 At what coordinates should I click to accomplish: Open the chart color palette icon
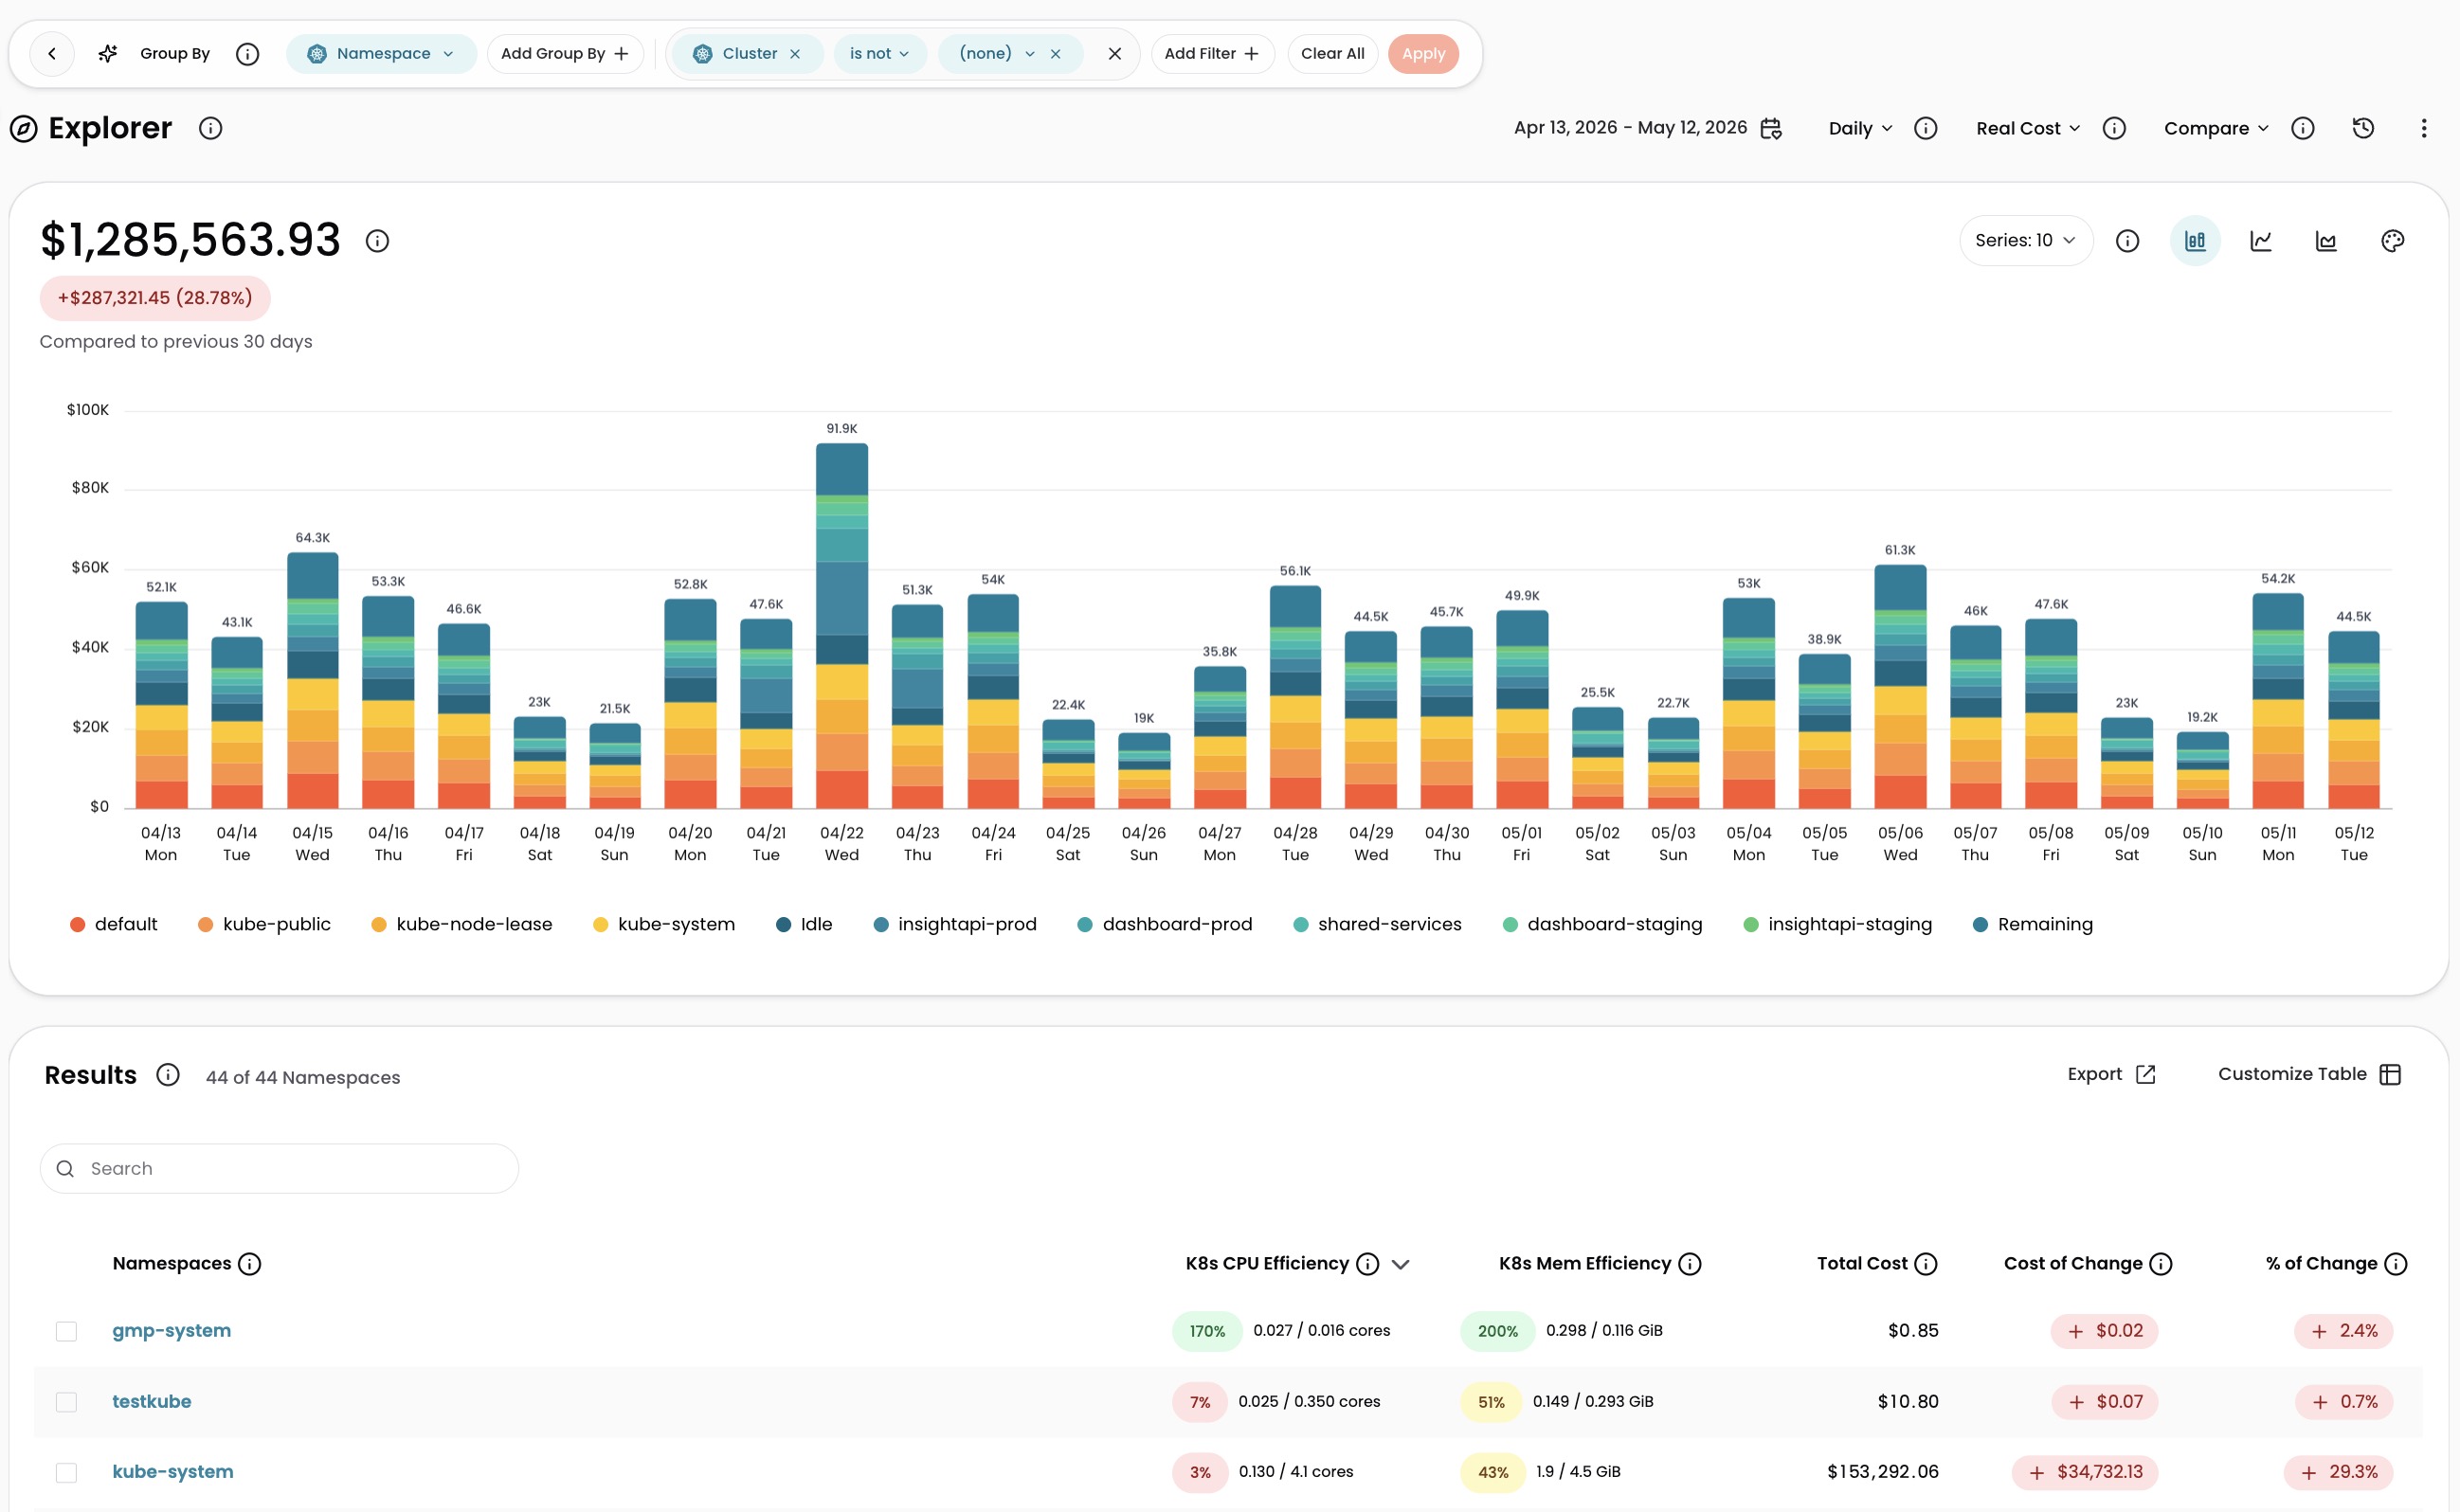[x=2392, y=241]
